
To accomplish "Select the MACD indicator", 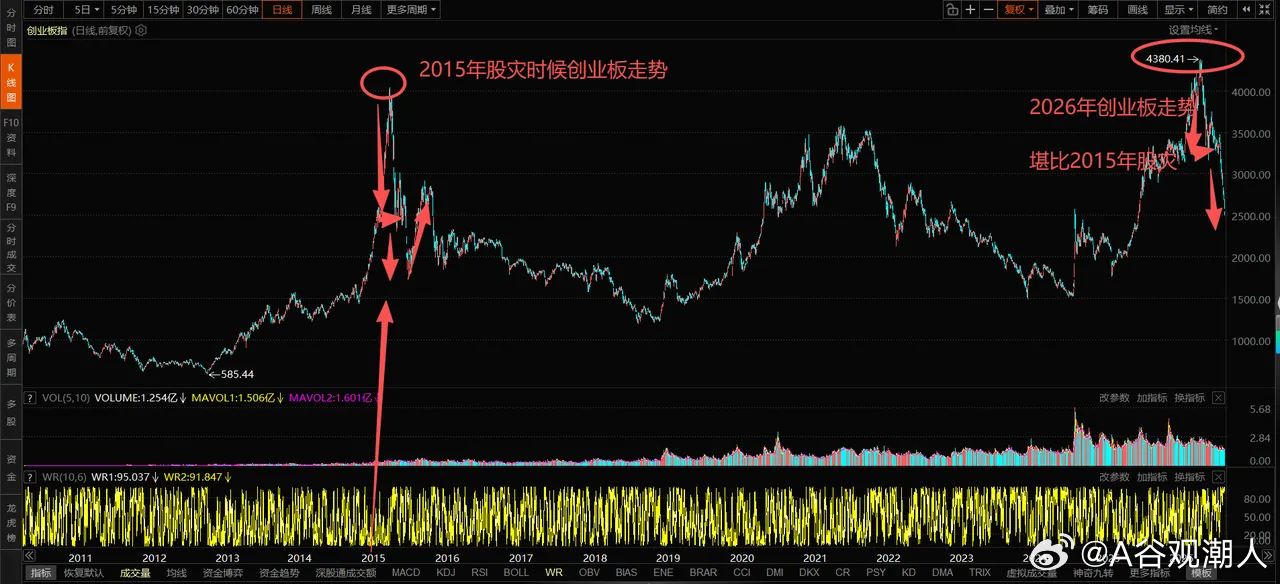I will (406, 573).
